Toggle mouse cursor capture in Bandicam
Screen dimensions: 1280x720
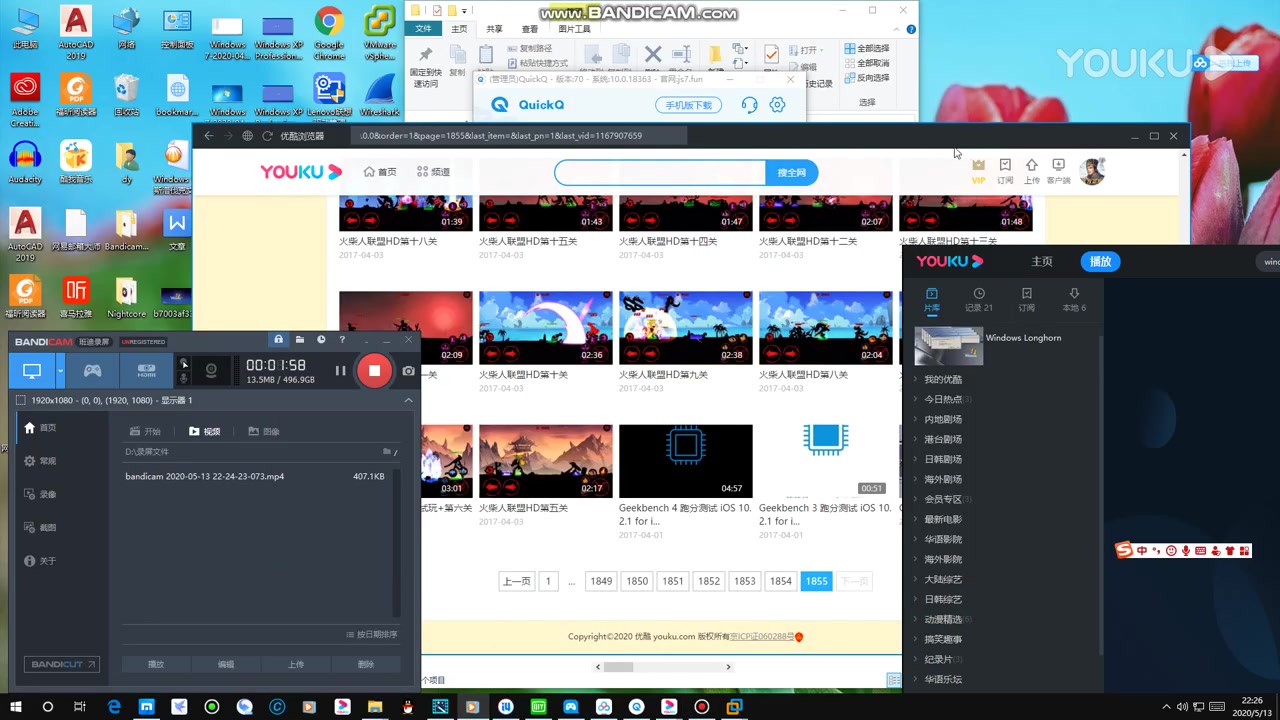pyautogui.click(x=184, y=363)
